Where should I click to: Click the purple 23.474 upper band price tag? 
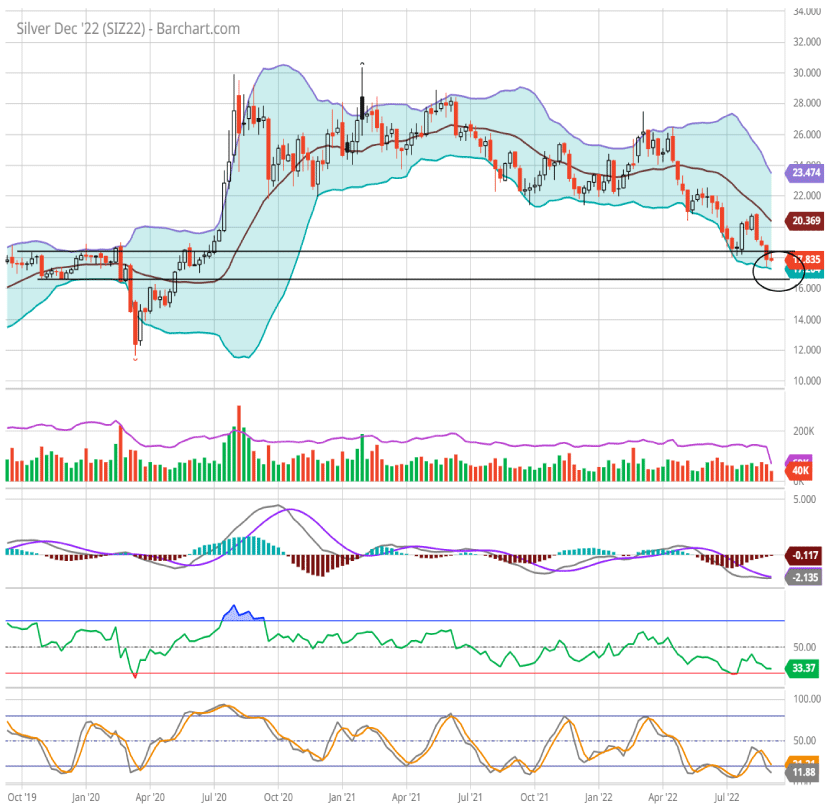805,172
